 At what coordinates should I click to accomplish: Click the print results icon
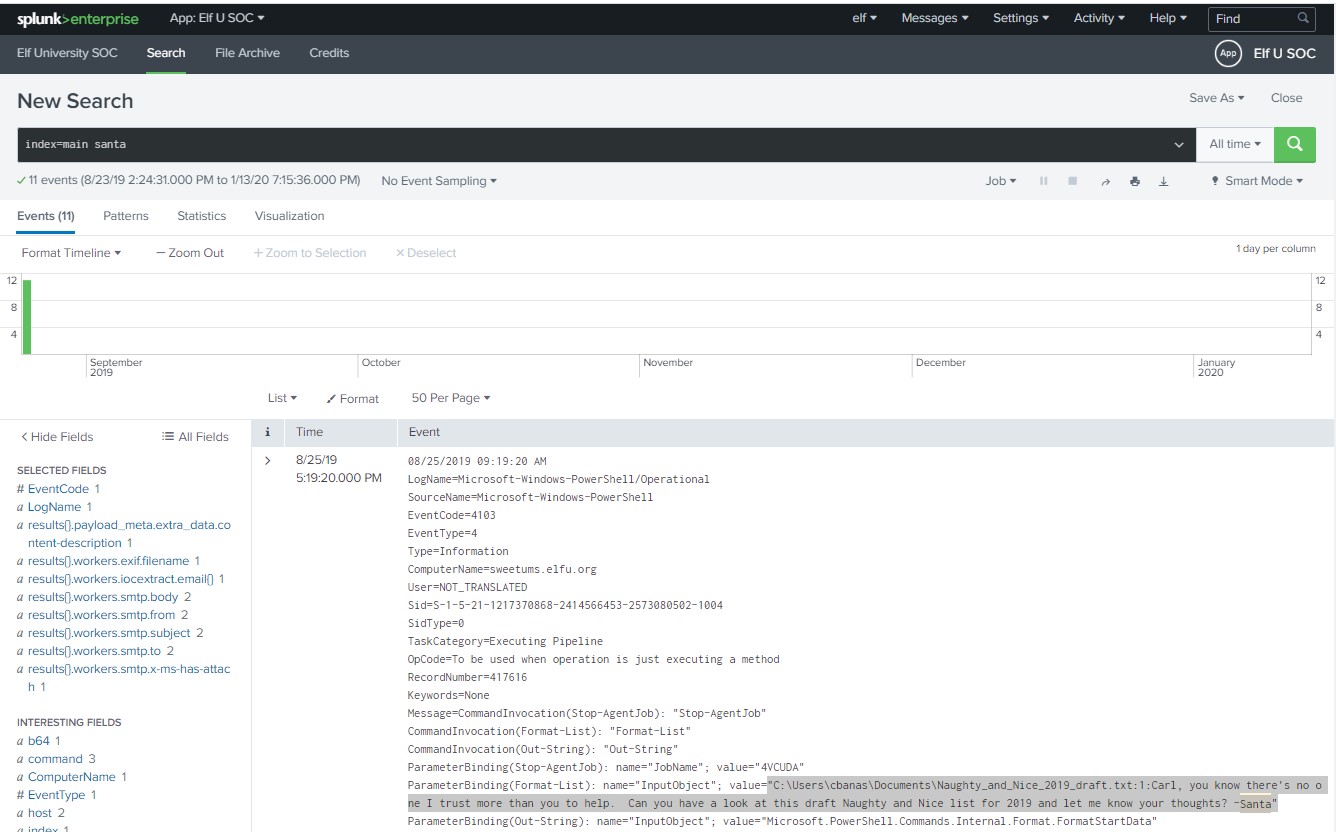point(1134,181)
